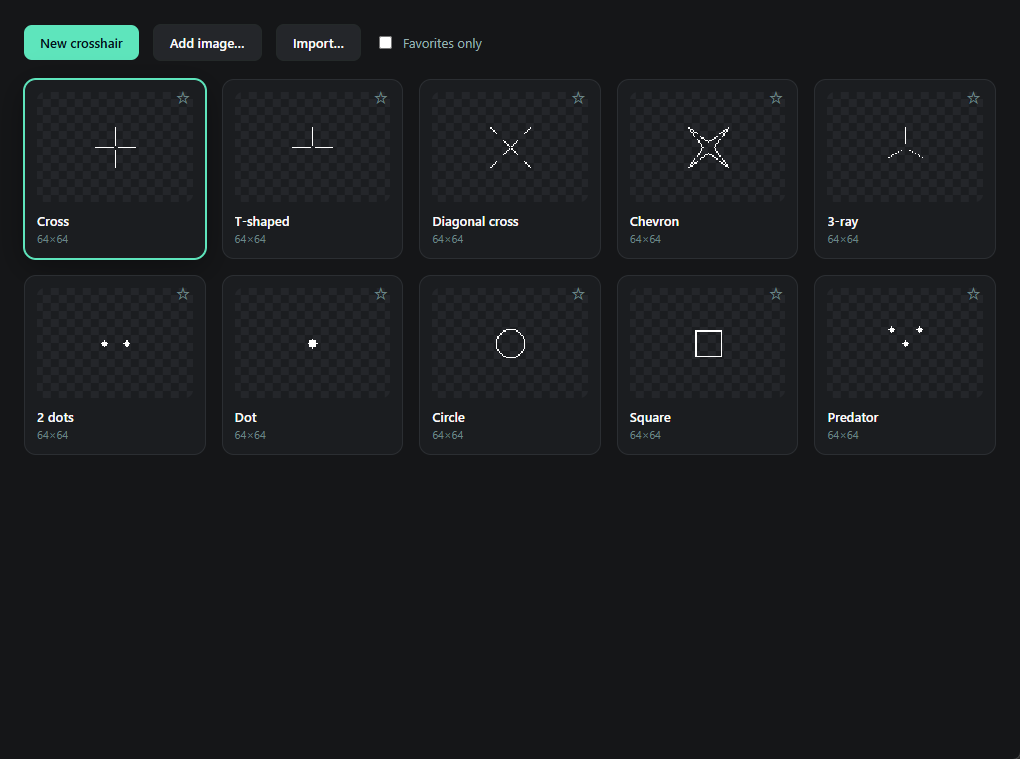Open the Add image dialog
1020x759 pixels.
coord(207,43)
